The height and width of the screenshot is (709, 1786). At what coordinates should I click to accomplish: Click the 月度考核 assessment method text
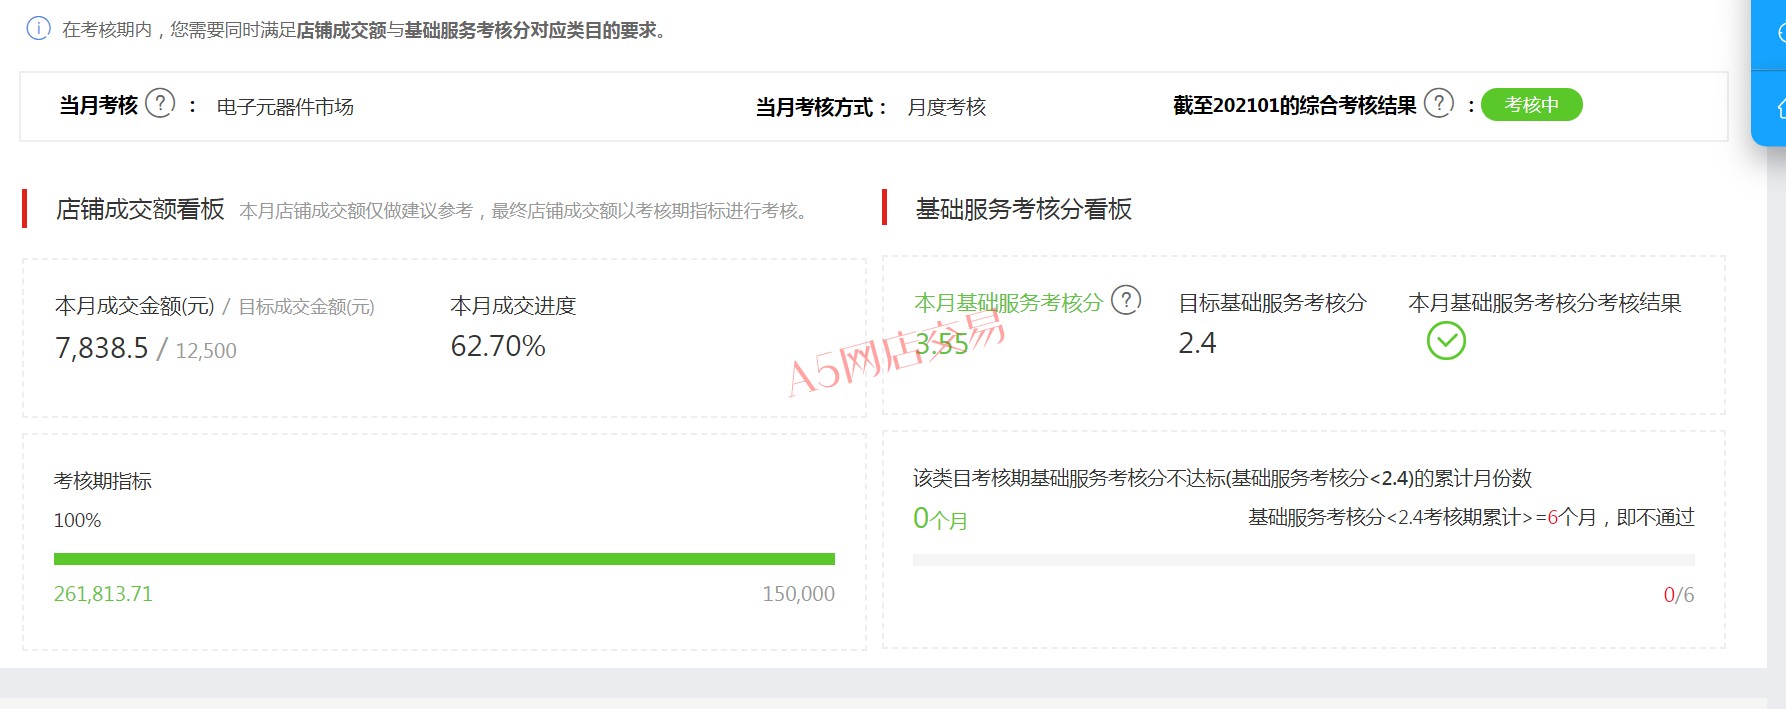946,107
